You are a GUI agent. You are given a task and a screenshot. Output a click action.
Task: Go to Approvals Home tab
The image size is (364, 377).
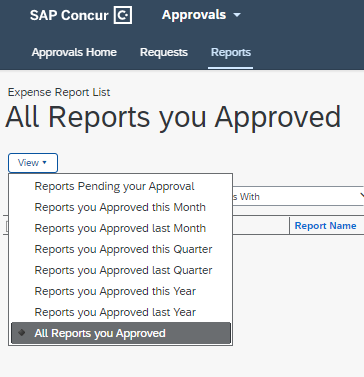74,52
